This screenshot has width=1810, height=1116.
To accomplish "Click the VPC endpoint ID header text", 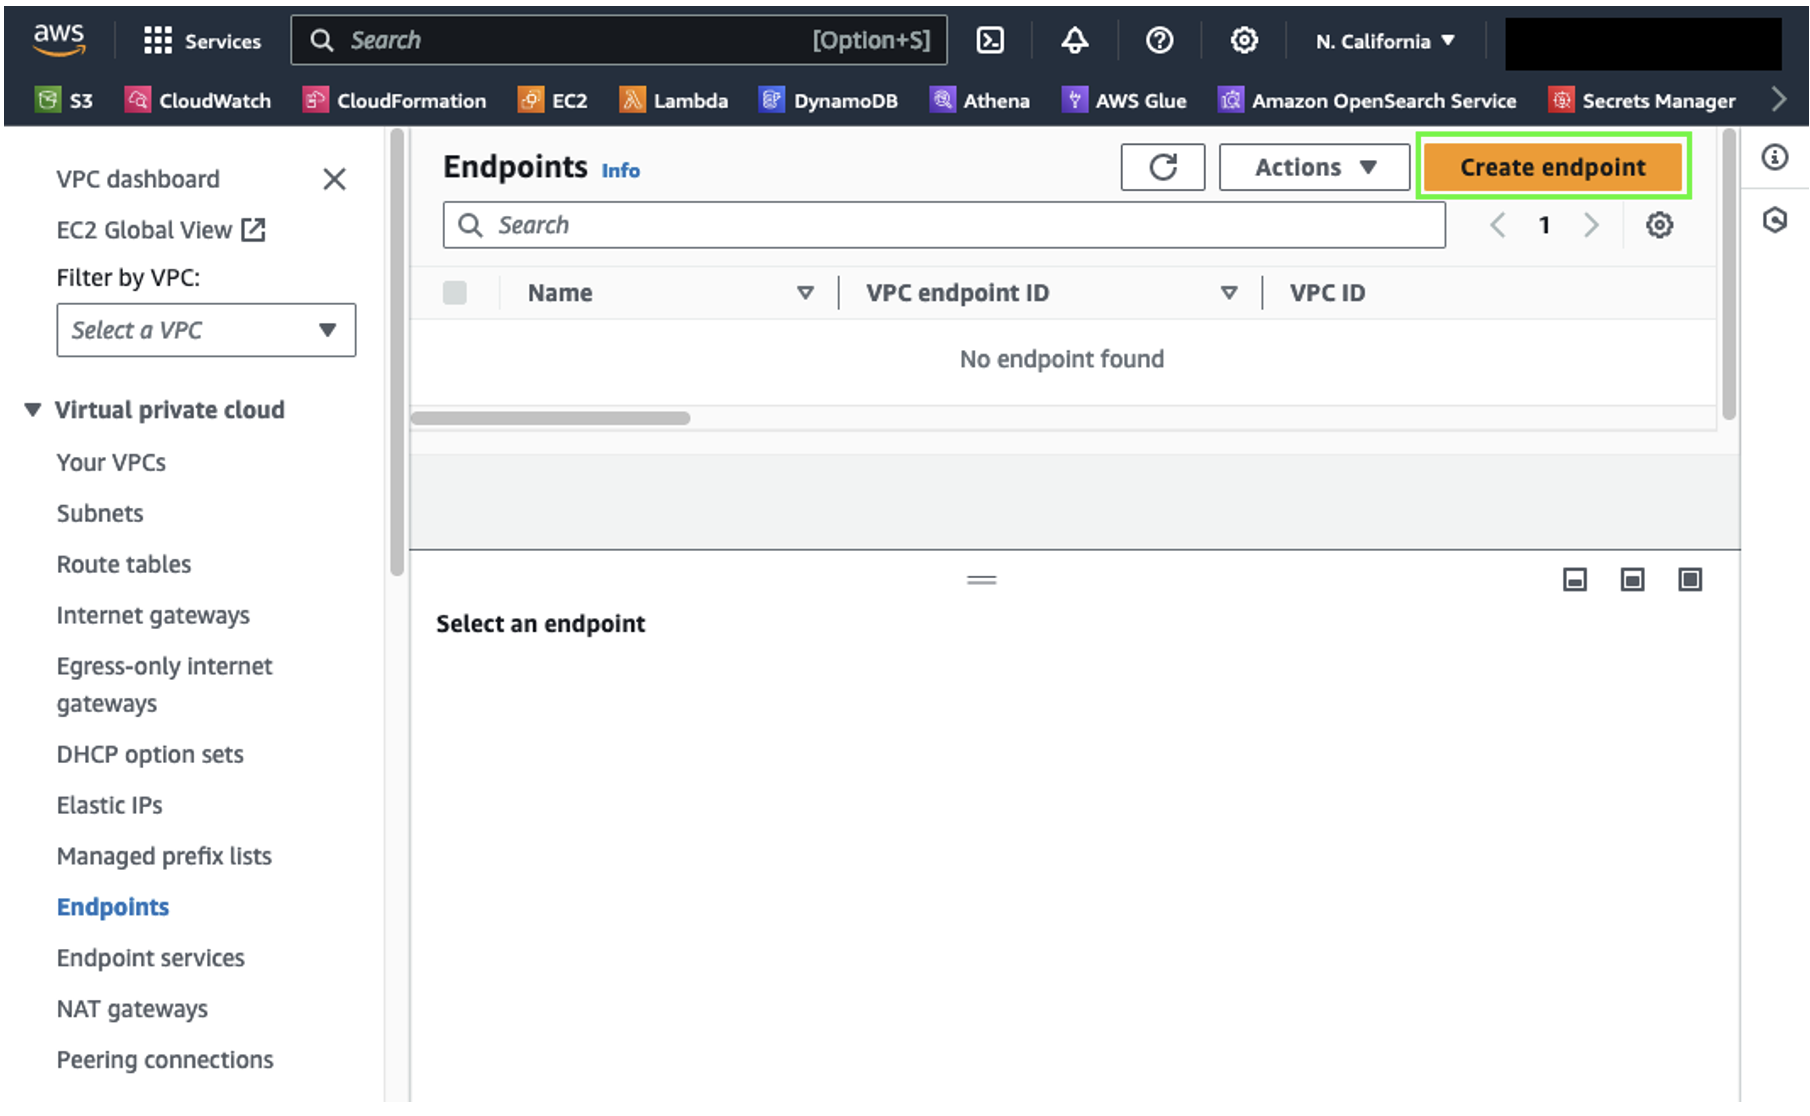I will [x=957, y=293].
